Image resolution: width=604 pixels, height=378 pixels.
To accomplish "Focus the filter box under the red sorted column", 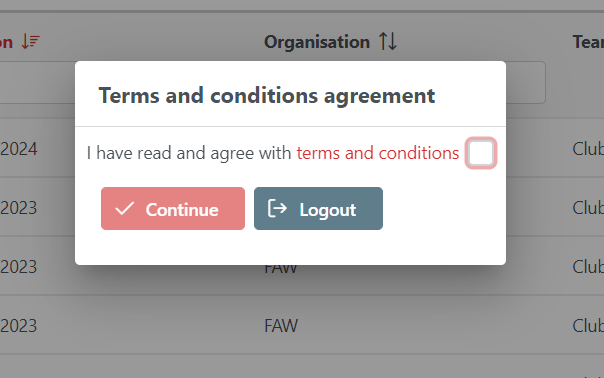I will 37,82.
